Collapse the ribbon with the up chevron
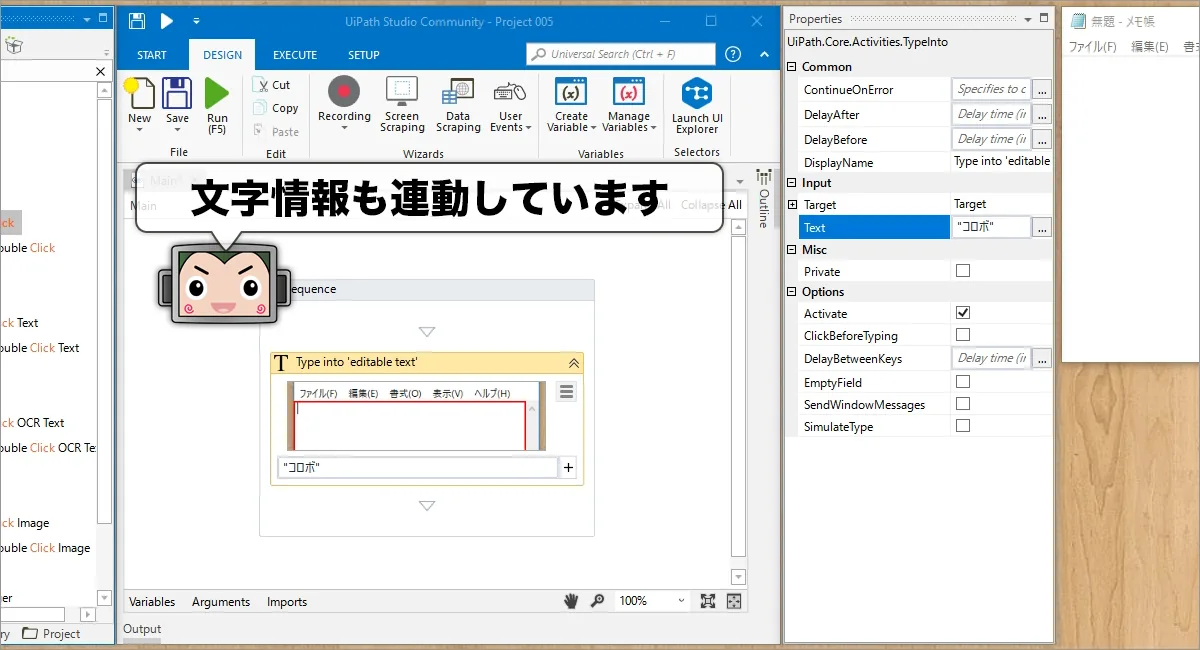The image size is (1200, 650). (x=762, y=54)
